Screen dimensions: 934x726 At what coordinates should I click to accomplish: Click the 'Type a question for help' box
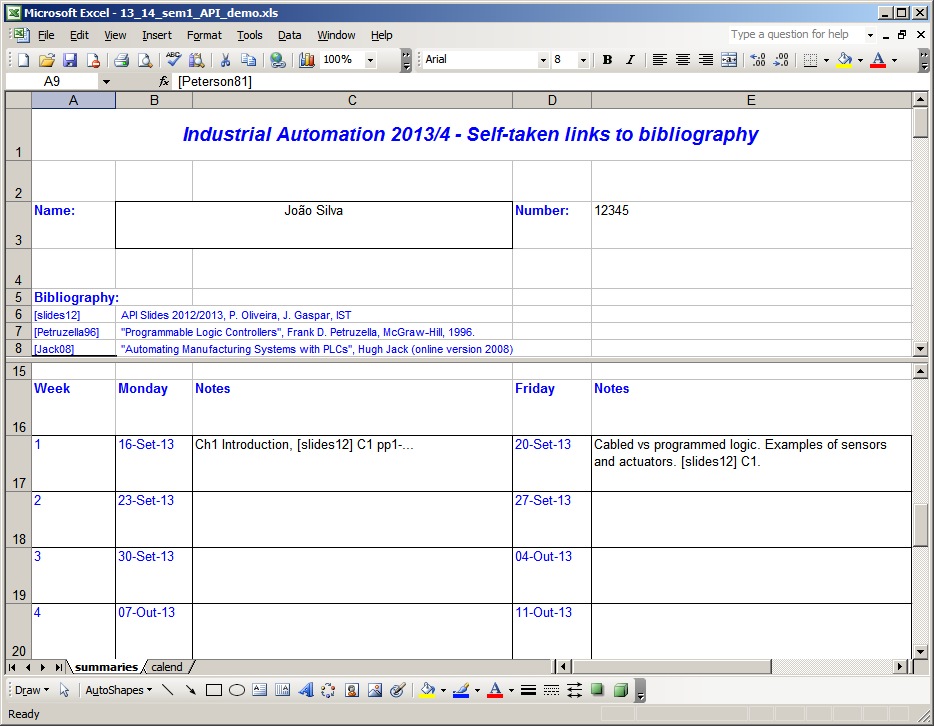coord(796,34)
